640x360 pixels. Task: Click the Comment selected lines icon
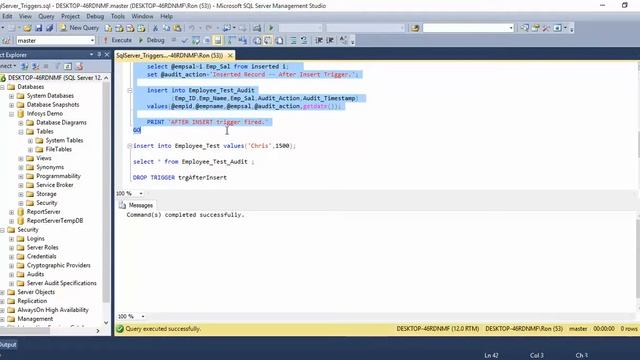point(293,40)
